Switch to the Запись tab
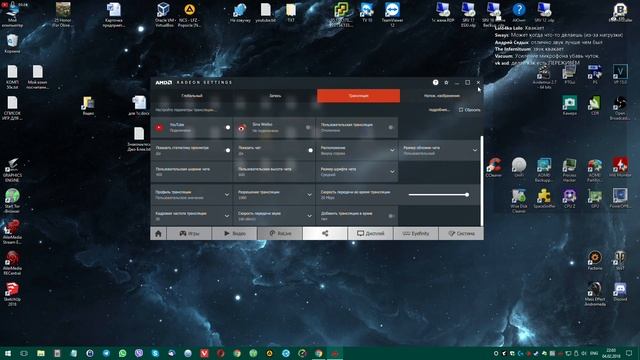Viewport: 640px width, 360px height. (275, 96)
